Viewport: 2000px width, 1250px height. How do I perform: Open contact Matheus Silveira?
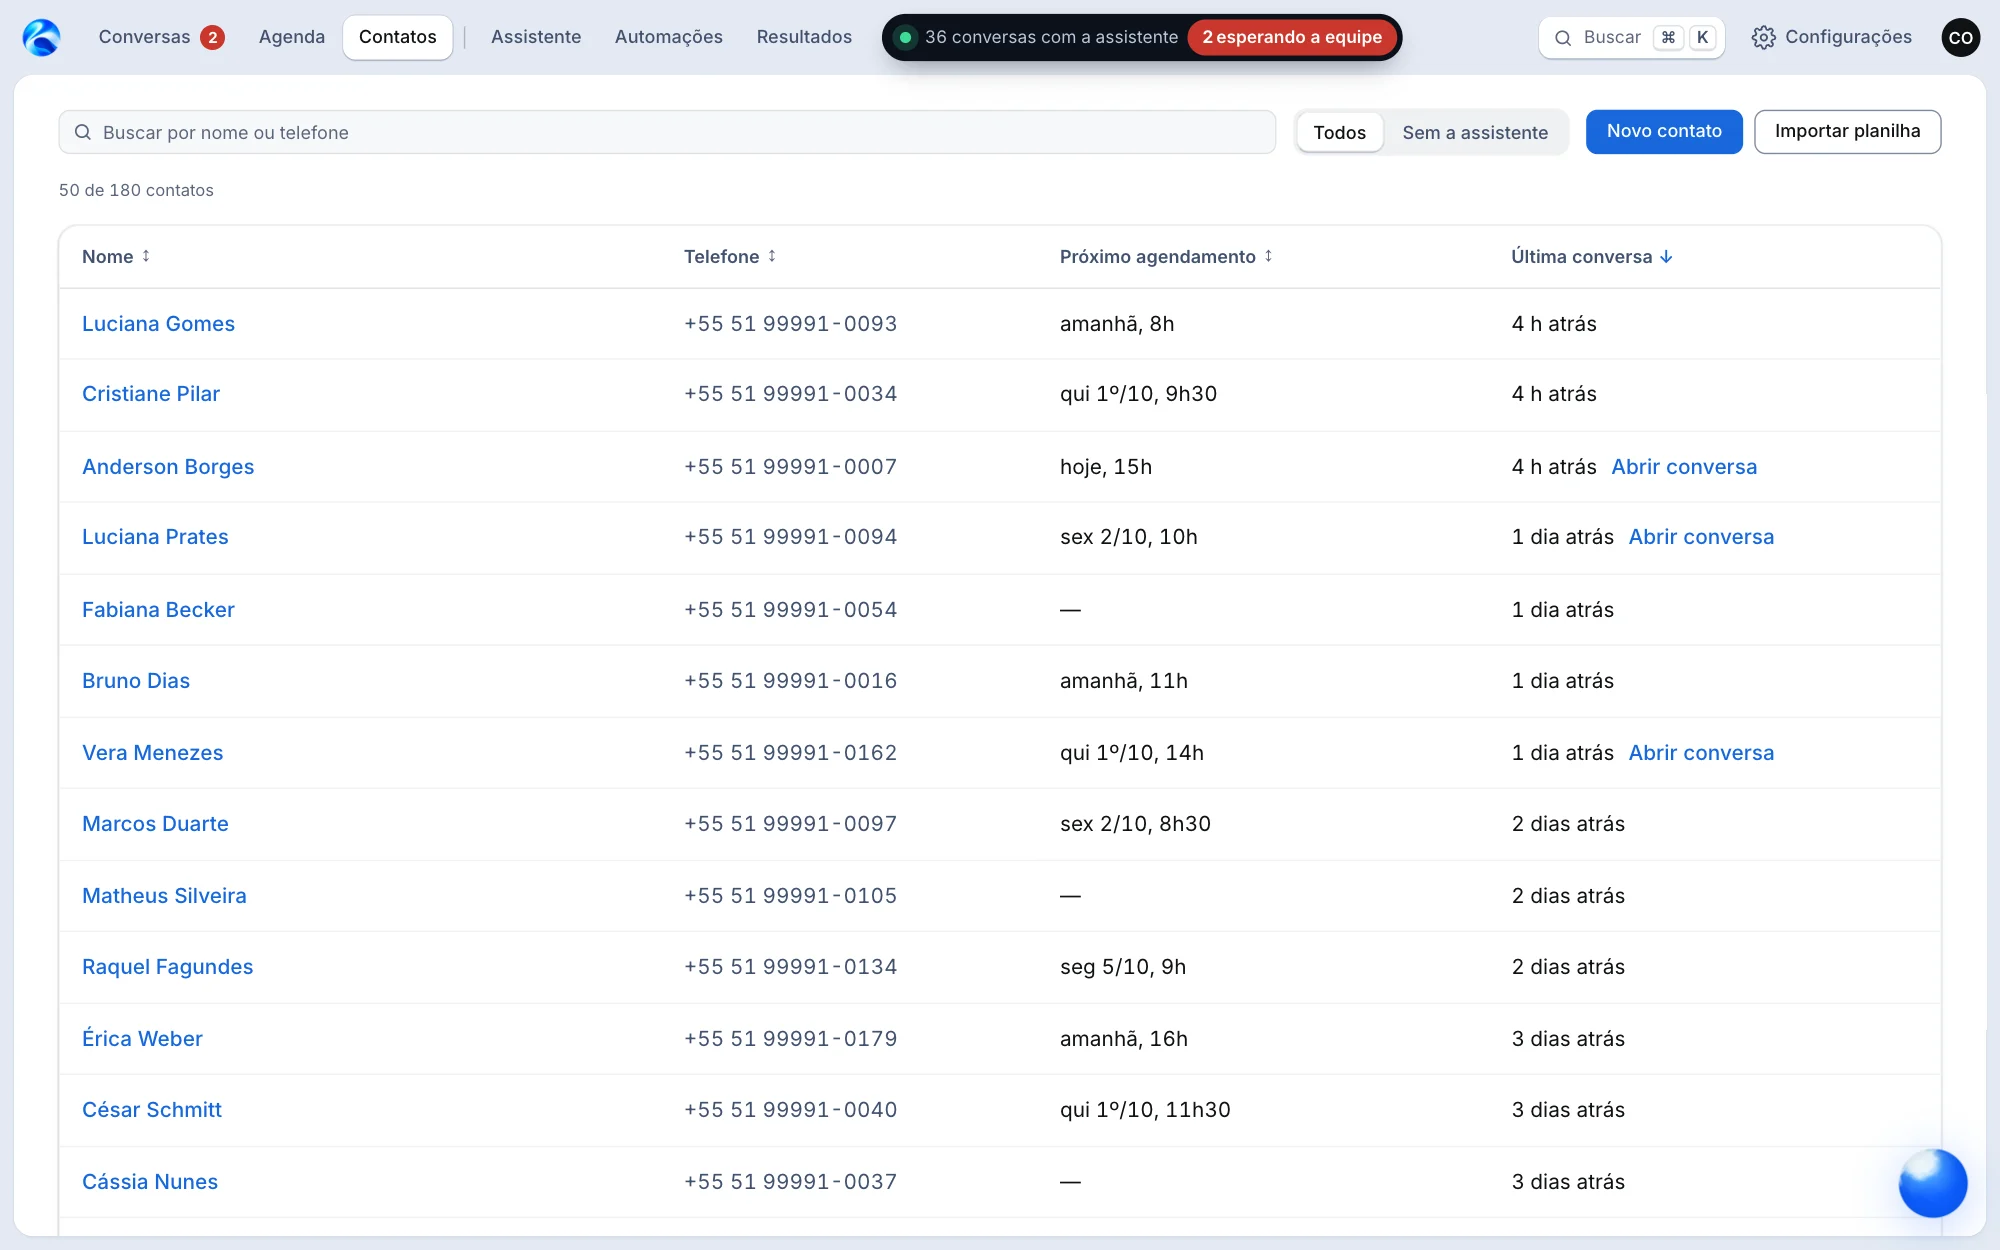(164, 896)
